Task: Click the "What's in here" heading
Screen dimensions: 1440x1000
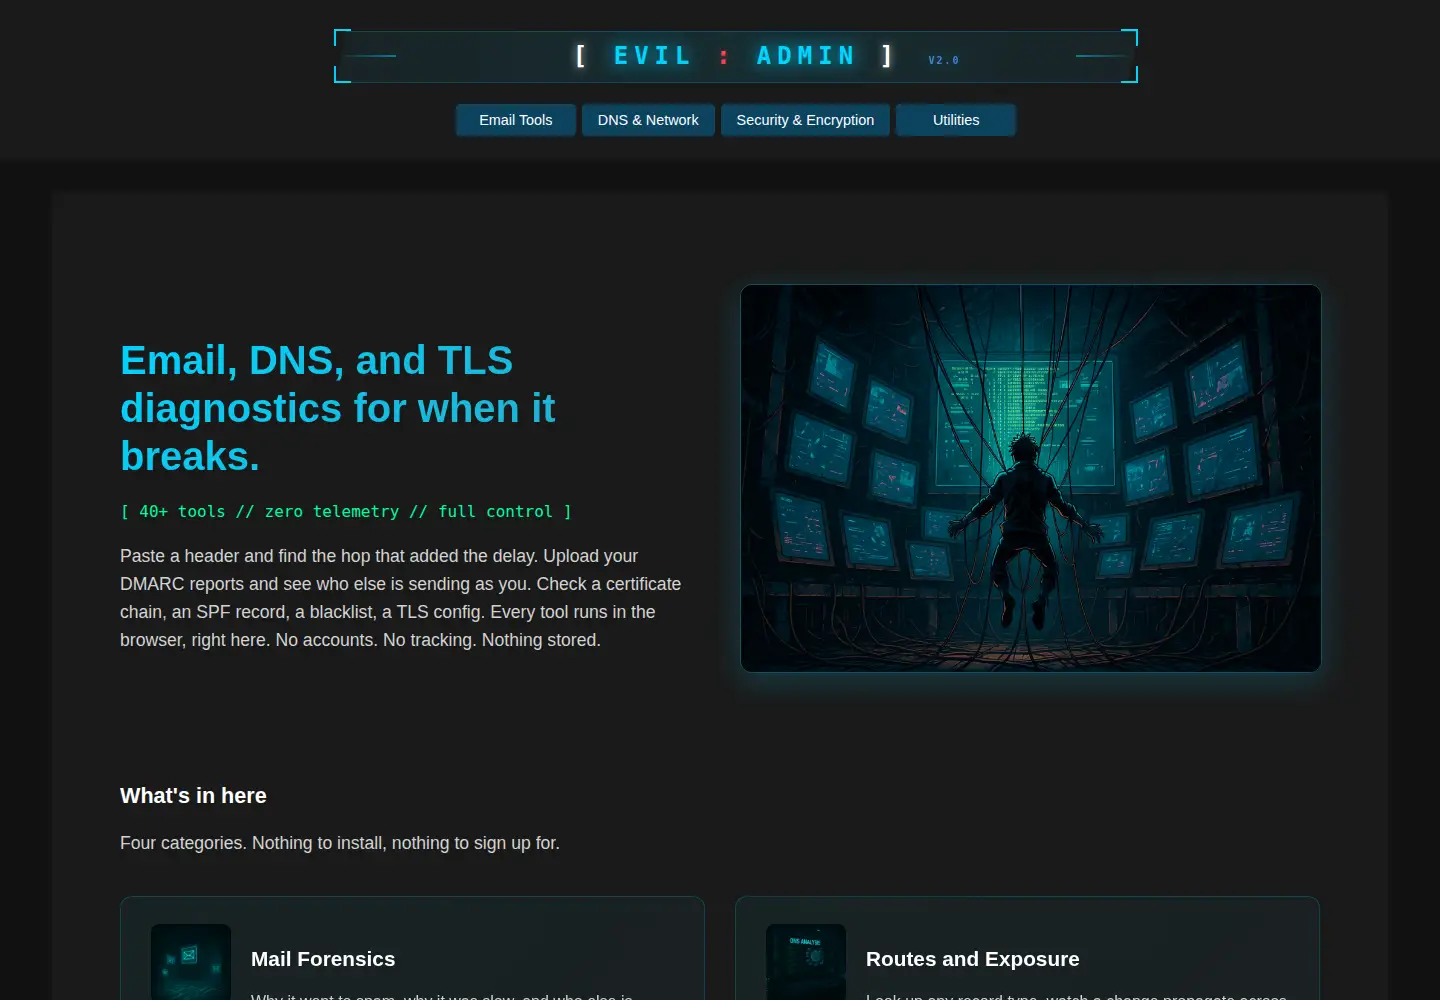Action: pyautogui.click(x=193, y=795)
